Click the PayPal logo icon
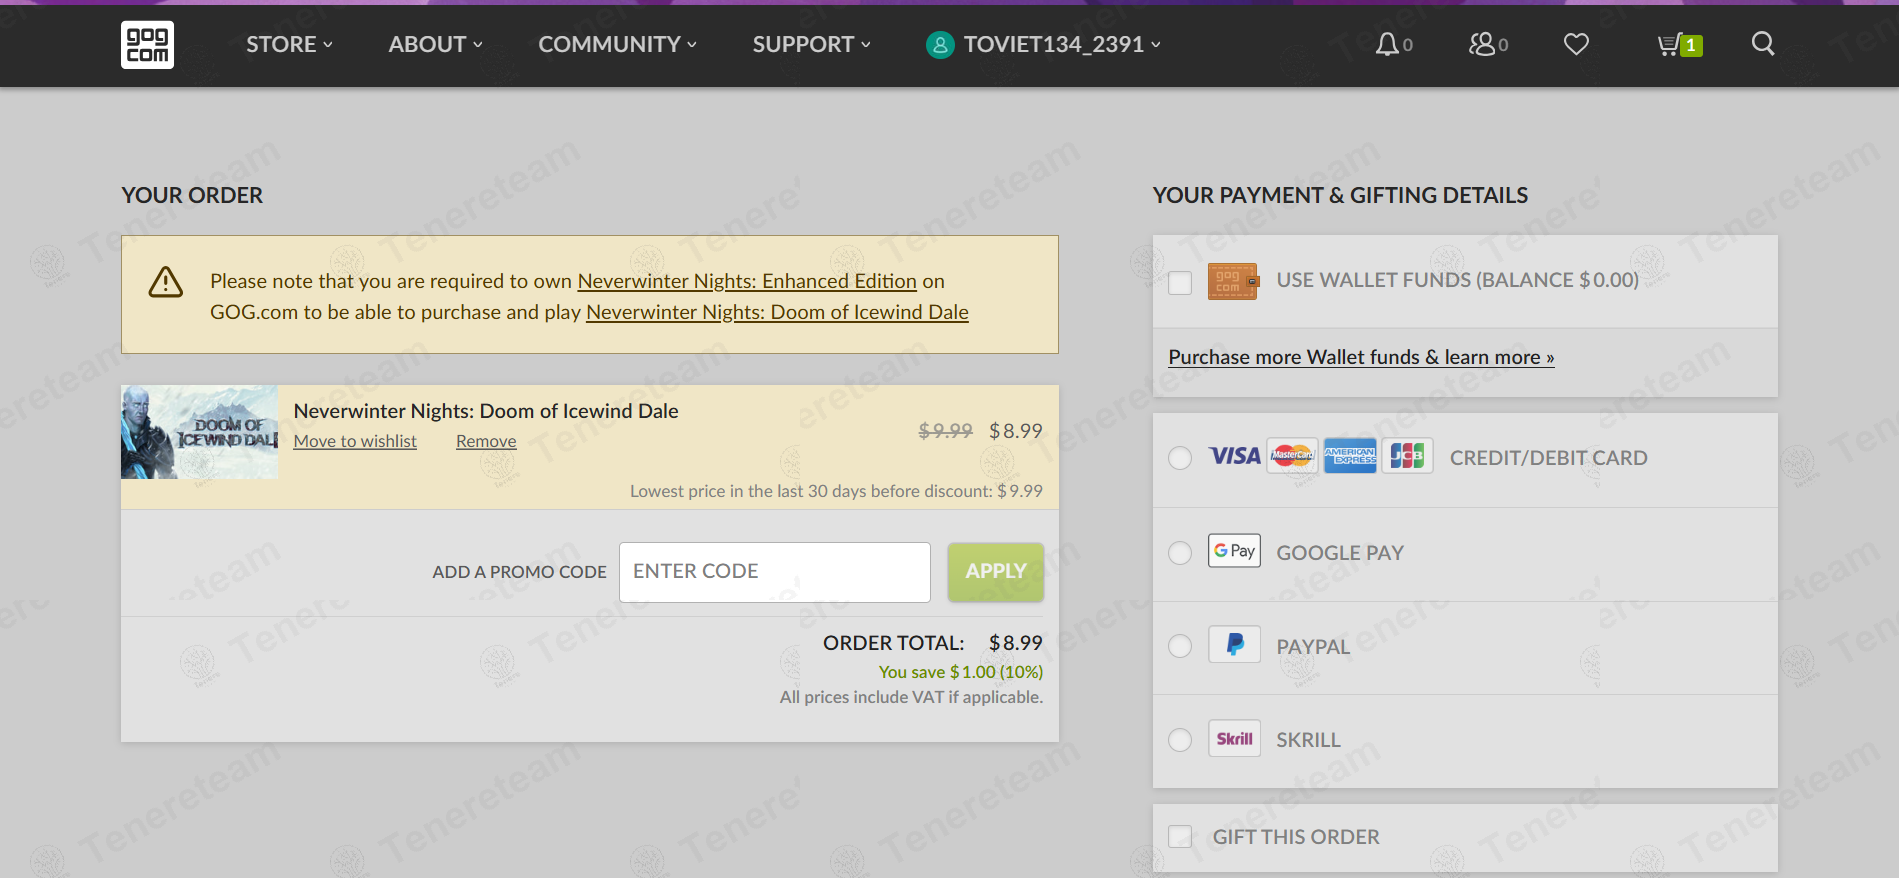The image size is (1899, 878). pyautogui.click(x=1234, y=645)
